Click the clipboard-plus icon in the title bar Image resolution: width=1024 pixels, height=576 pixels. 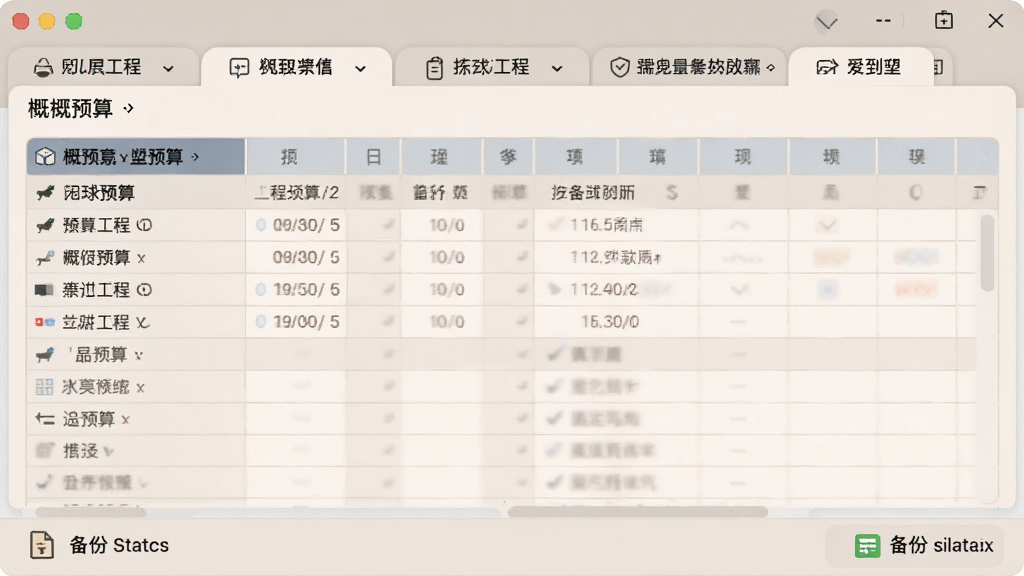coord(944,20)
